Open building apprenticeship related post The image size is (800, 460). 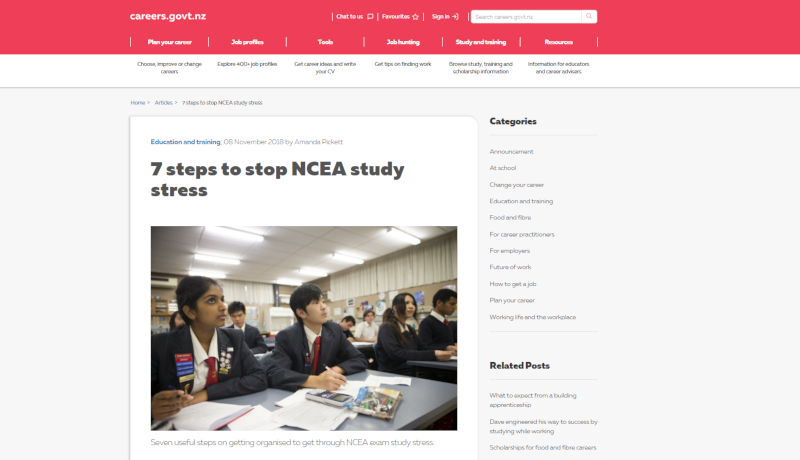click(x=533, y=400)
